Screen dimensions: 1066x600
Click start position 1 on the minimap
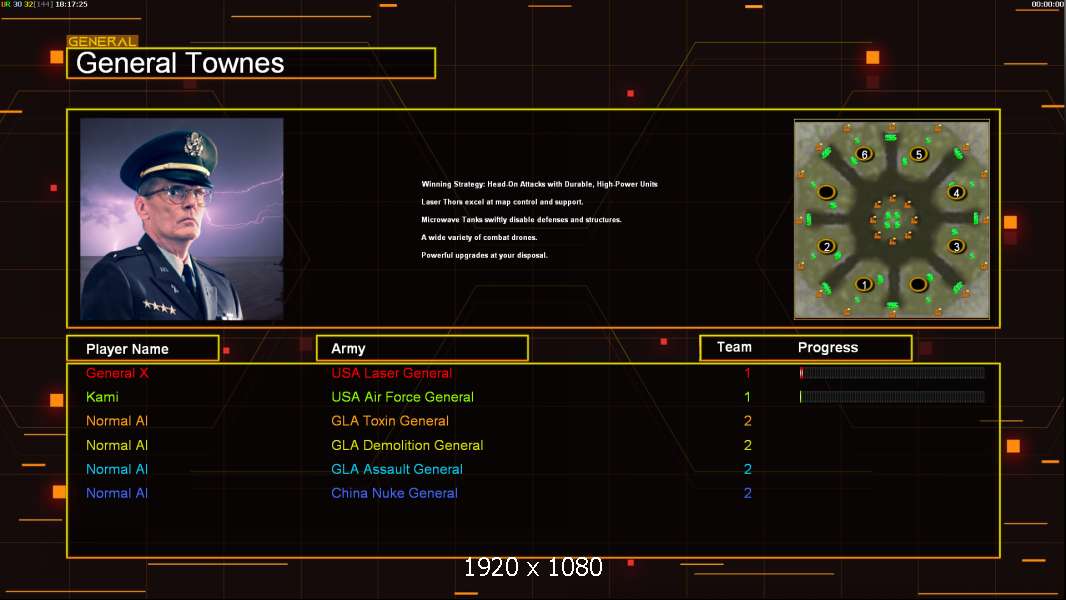(x=863, y=284)
